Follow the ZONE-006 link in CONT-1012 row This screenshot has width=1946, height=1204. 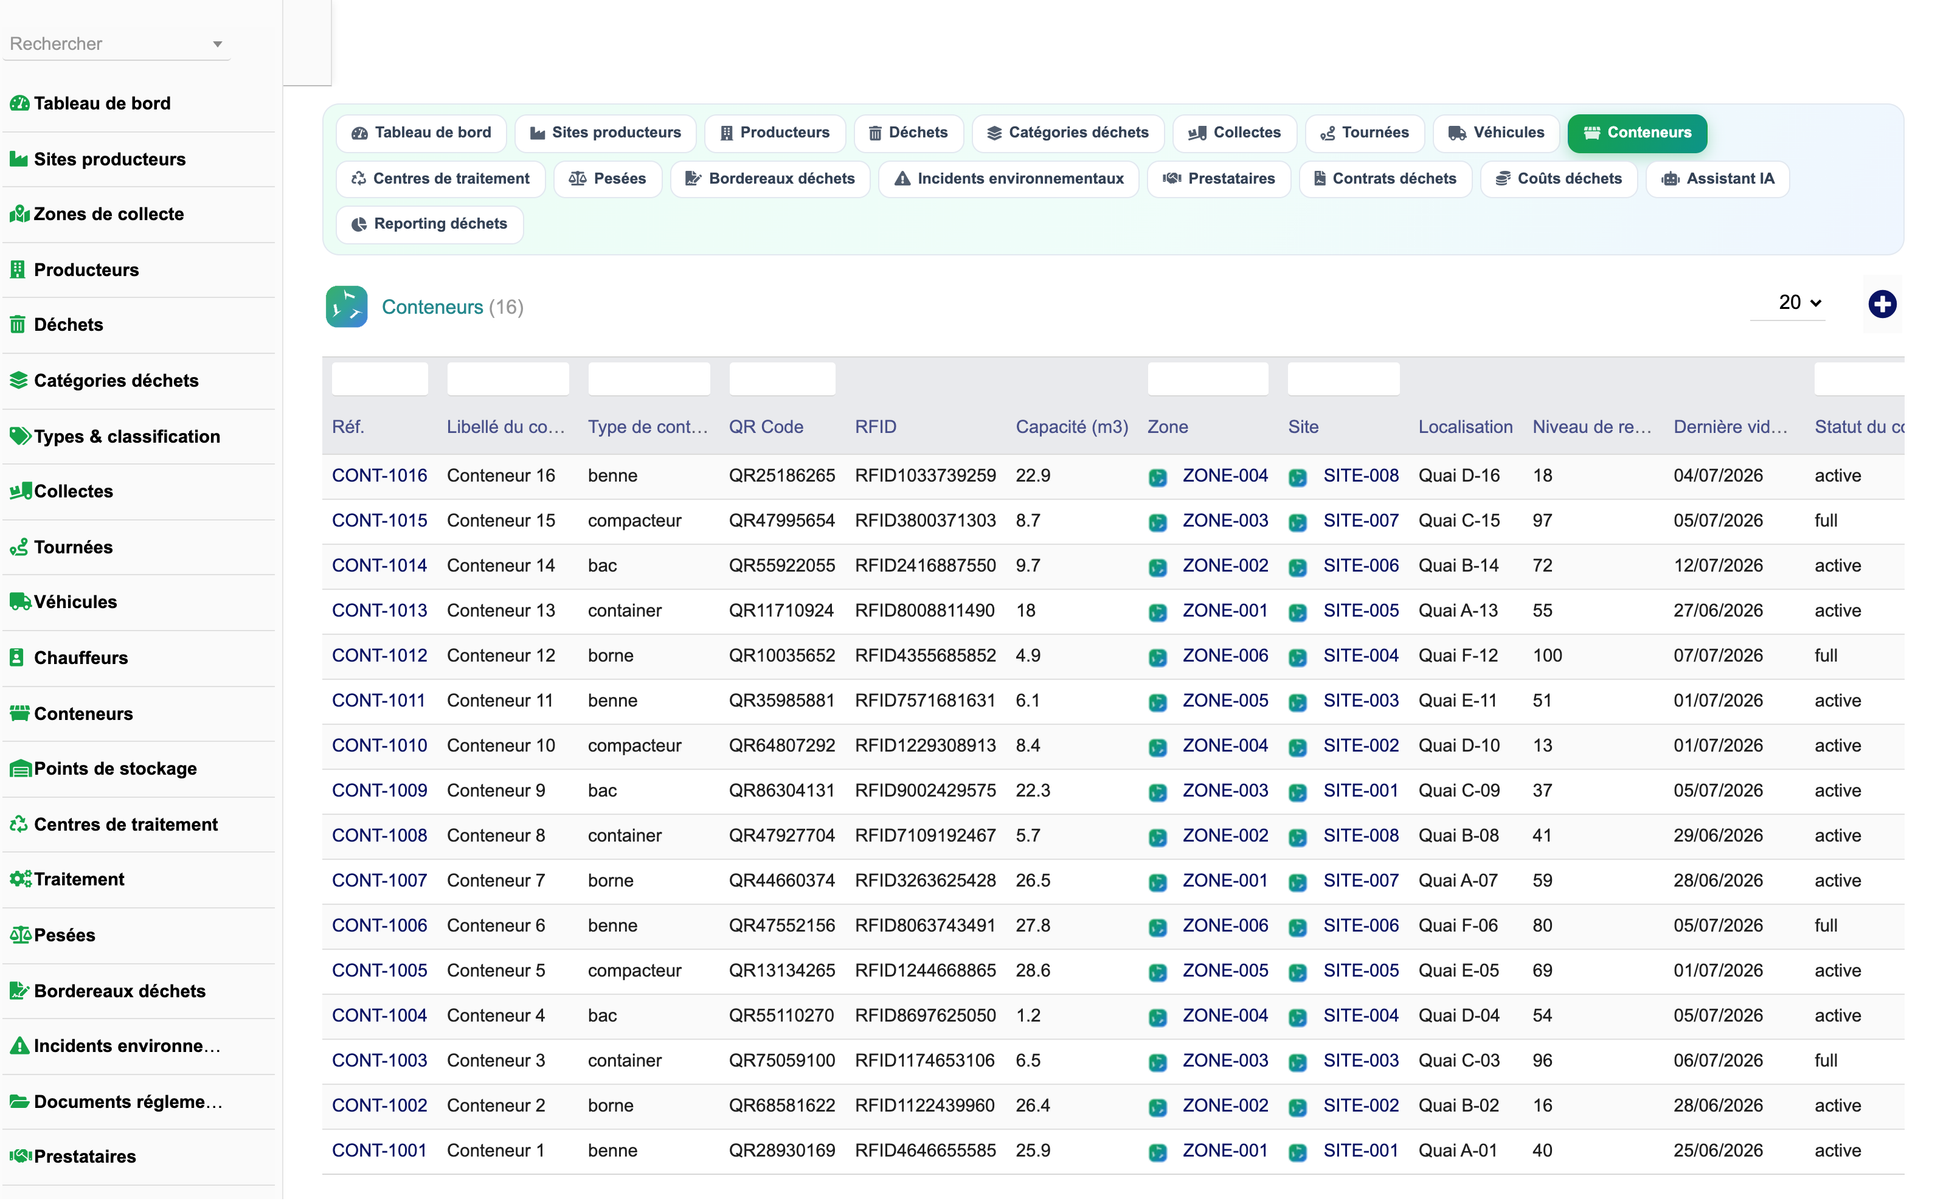coord(1225,656)
